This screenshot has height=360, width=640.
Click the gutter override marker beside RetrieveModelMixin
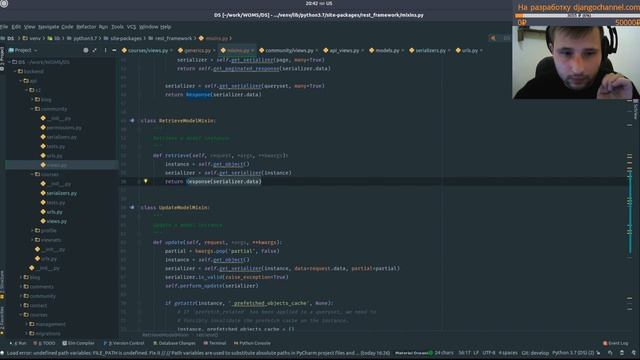132,121
